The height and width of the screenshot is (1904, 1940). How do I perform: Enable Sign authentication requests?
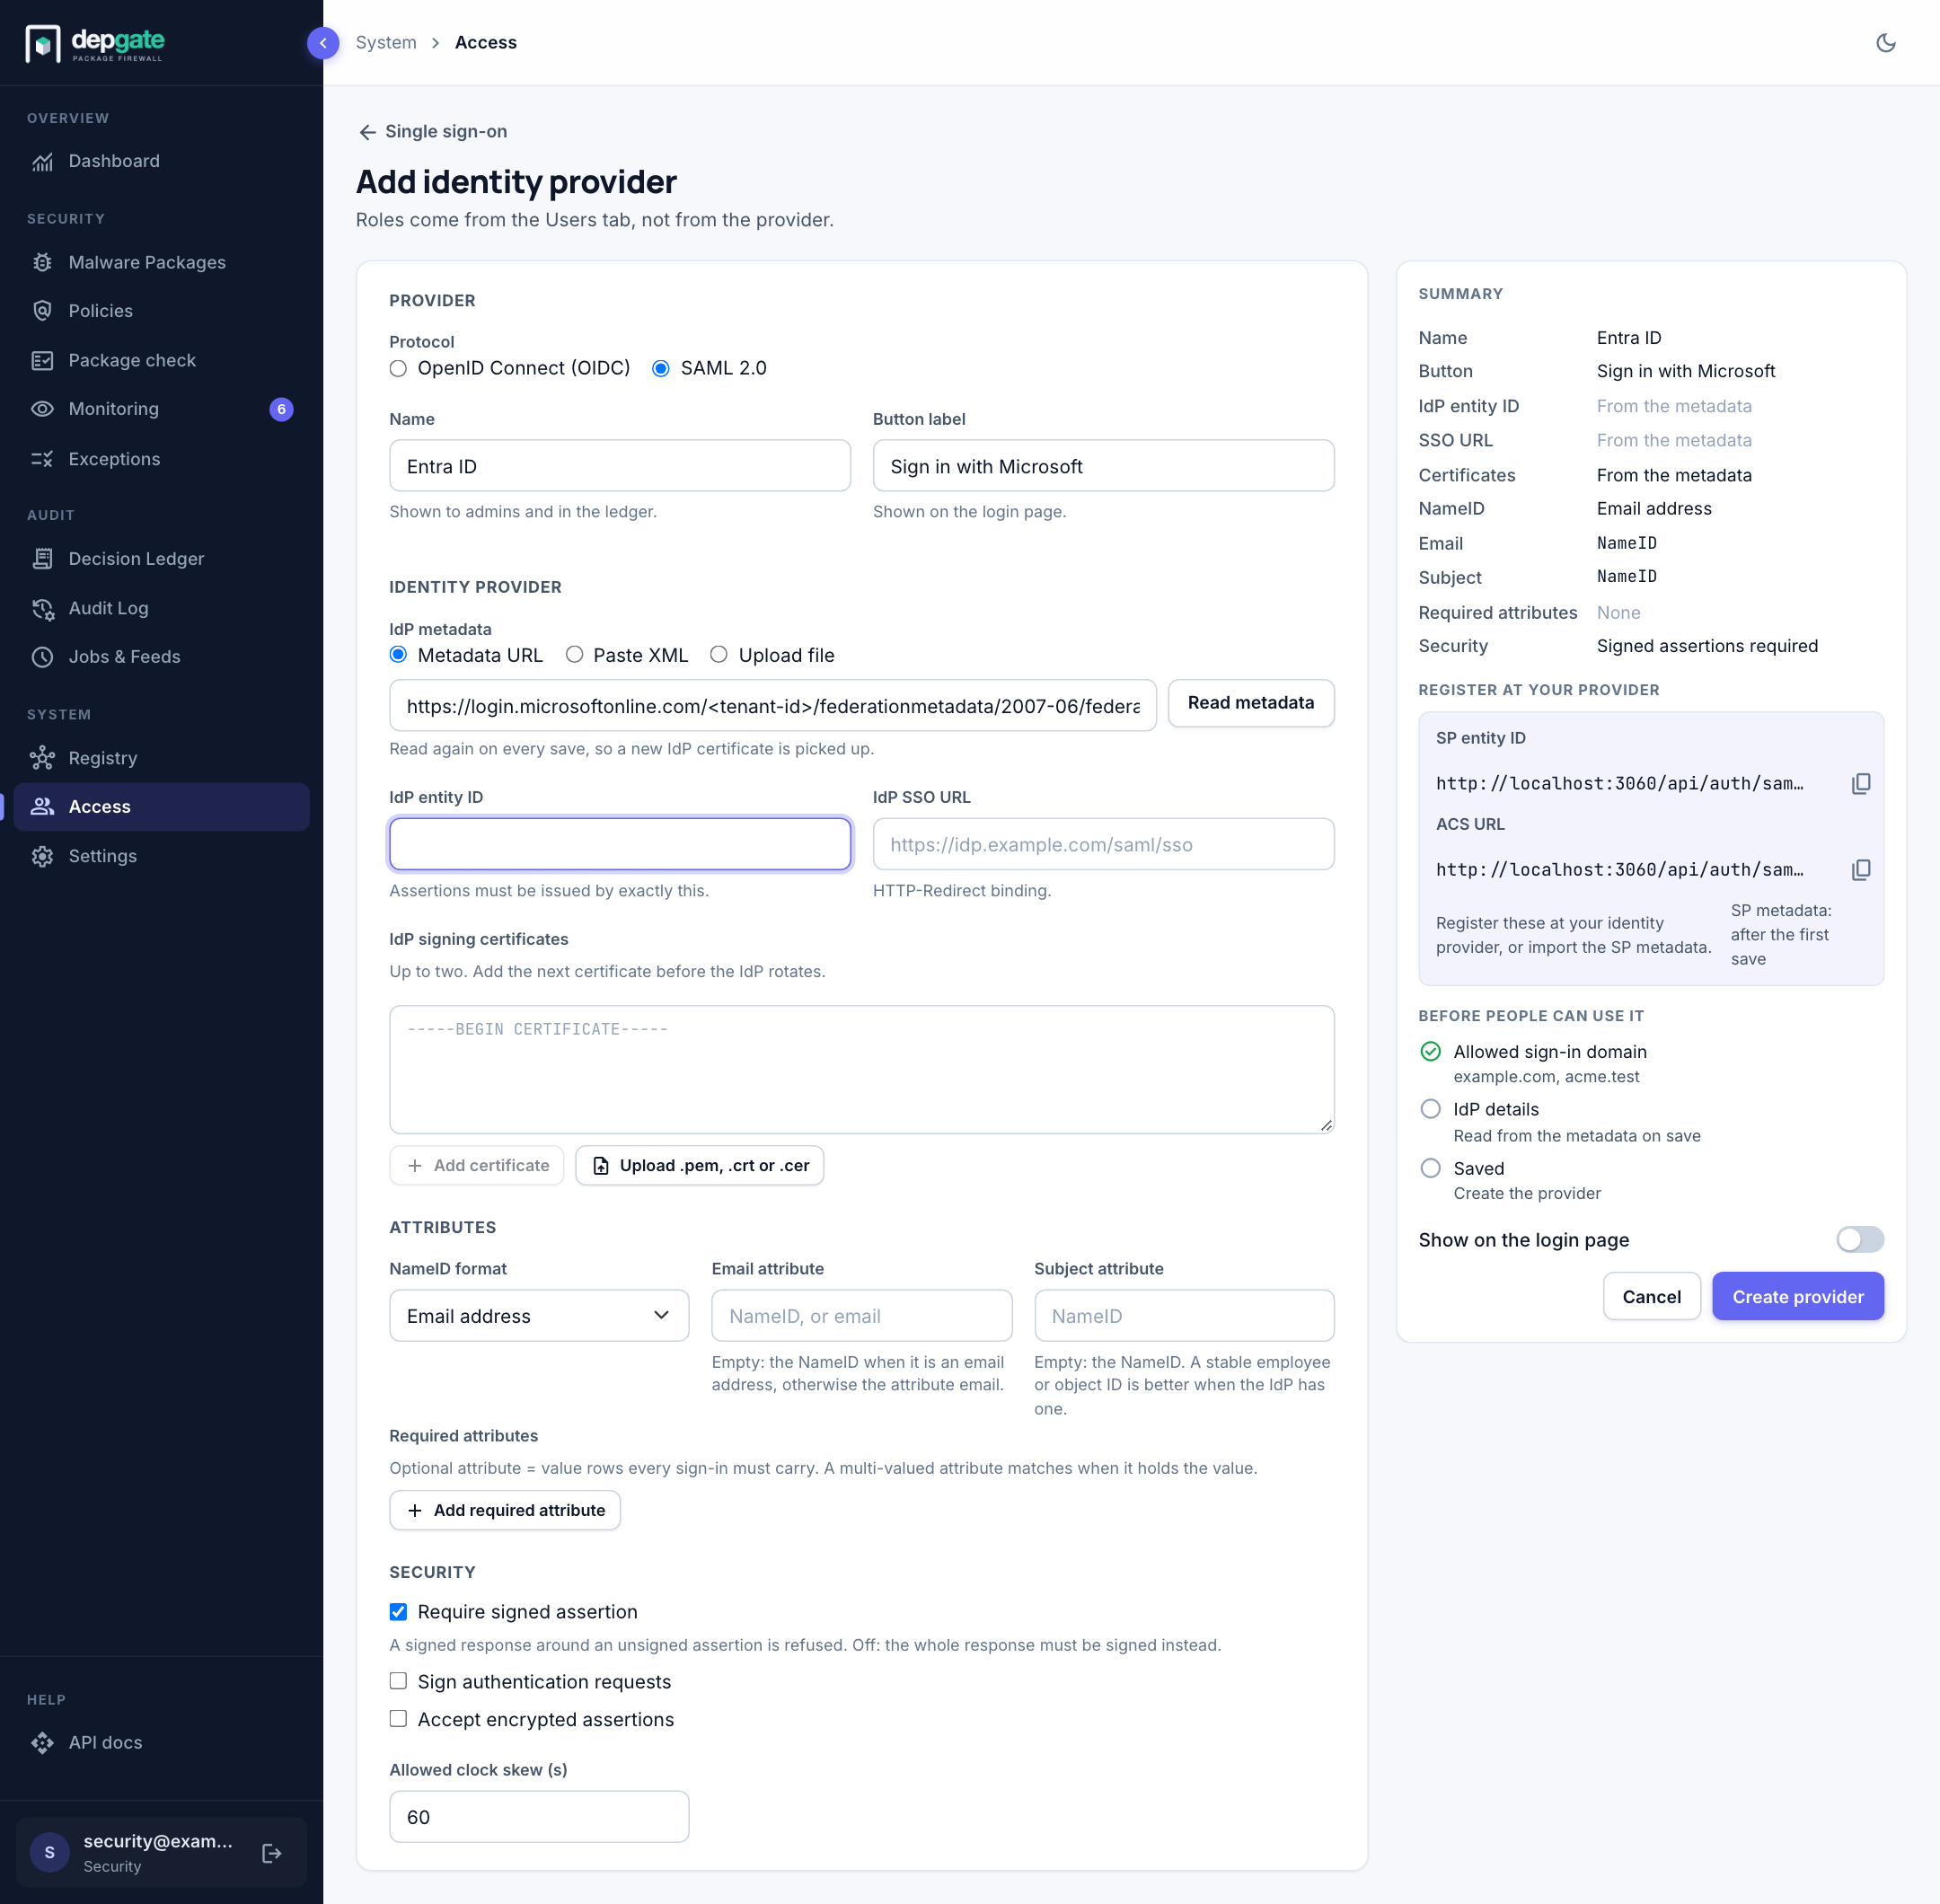398,1681
